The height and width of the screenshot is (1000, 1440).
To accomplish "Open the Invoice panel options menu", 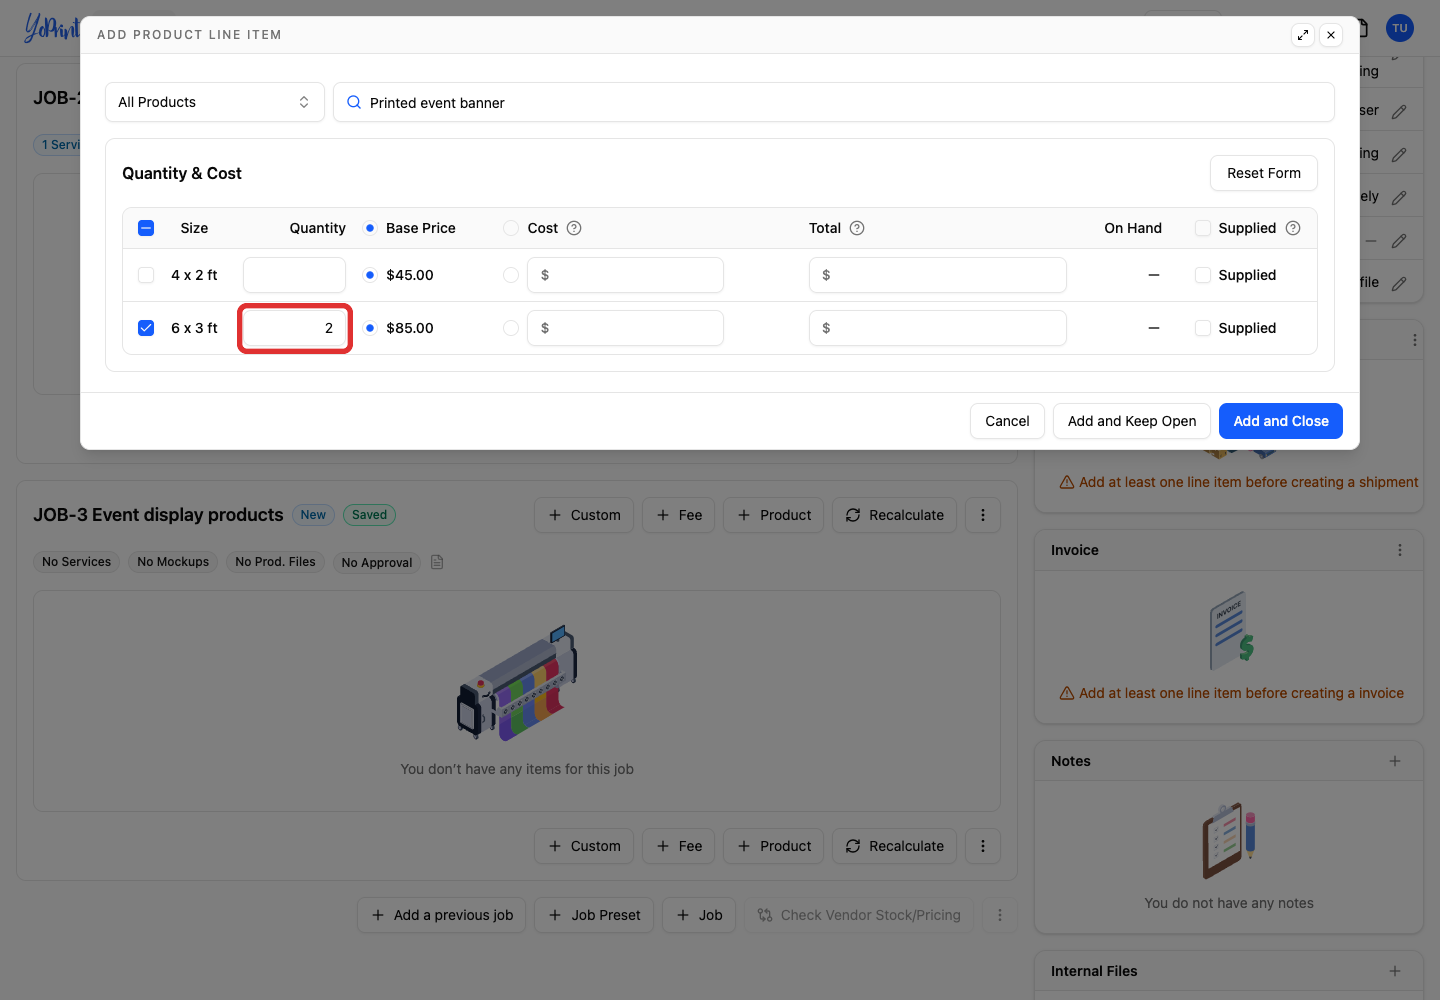I will (1400, 550).
